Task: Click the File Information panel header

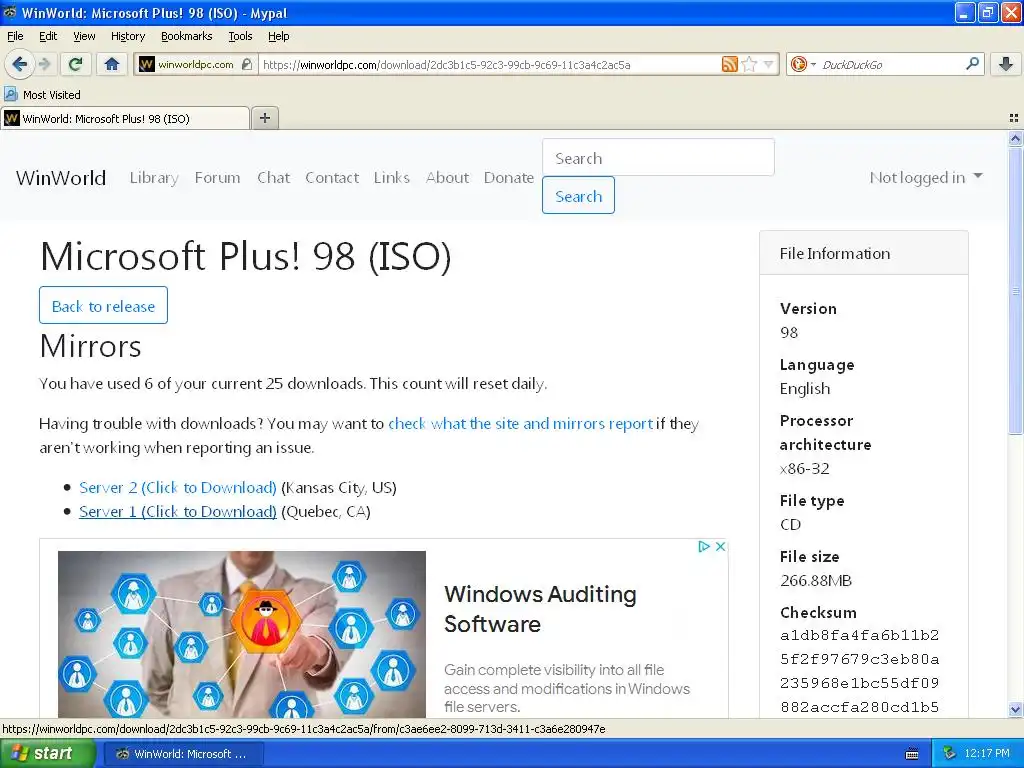Action: (863, 253)
